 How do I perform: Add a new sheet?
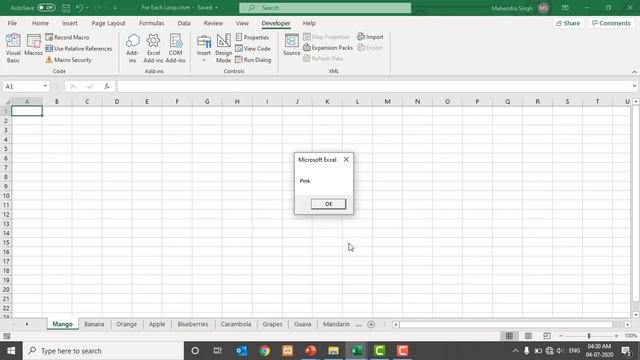371,324
